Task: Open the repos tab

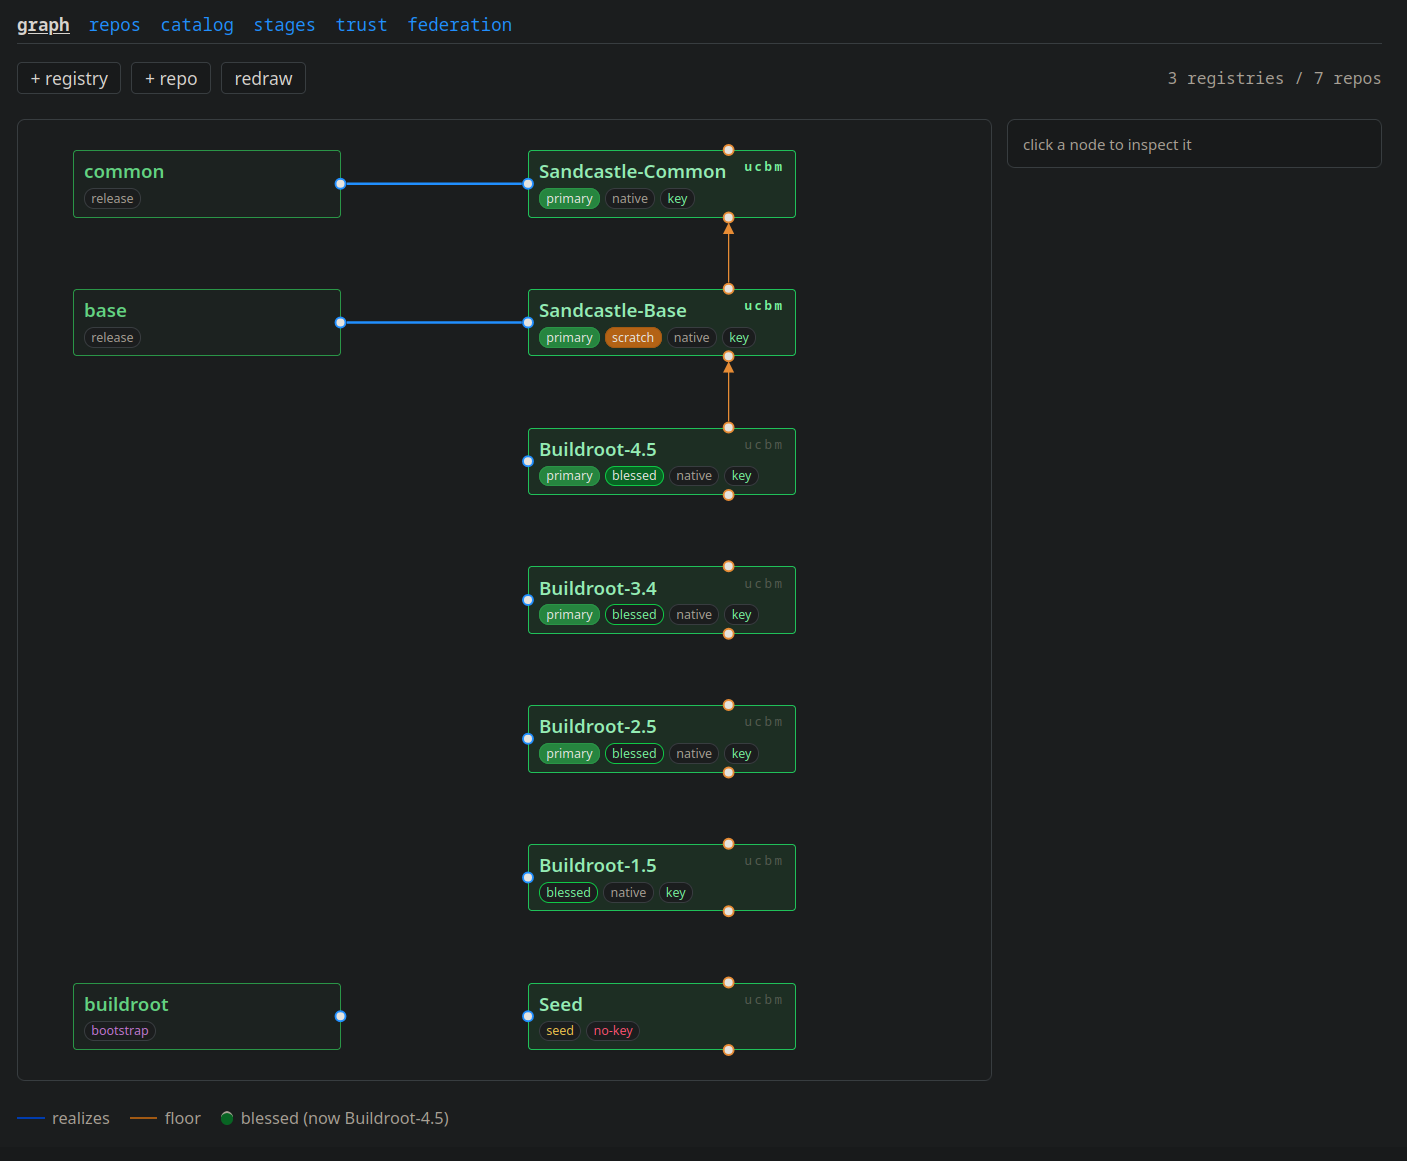Action: click(114, 25)
